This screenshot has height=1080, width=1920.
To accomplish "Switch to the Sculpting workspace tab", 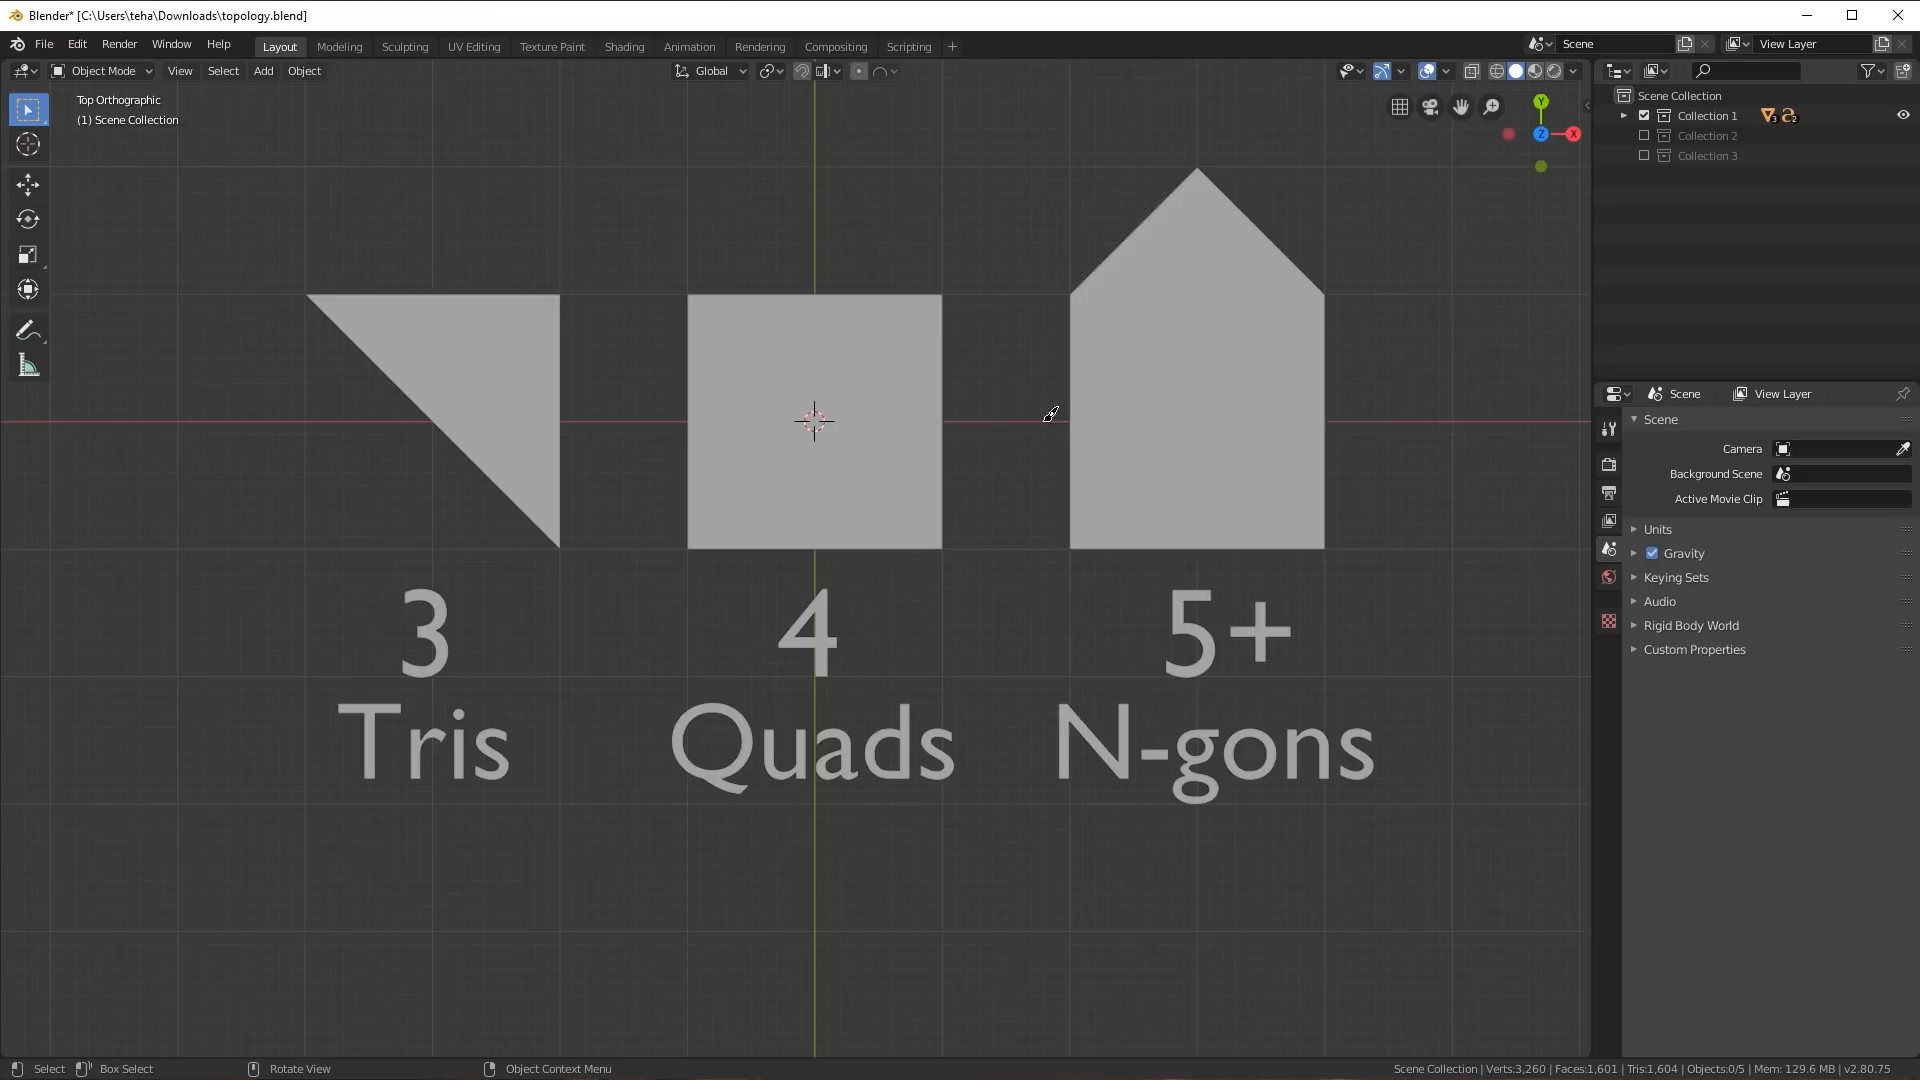I will click(404, 47).
